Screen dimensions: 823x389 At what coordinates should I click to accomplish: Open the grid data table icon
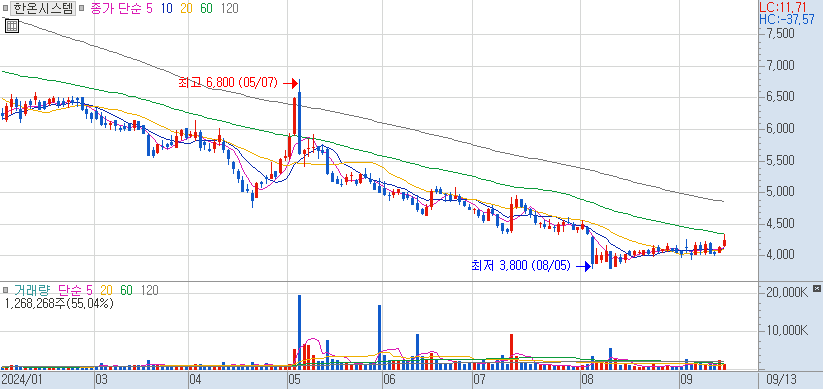click(12, 26)
